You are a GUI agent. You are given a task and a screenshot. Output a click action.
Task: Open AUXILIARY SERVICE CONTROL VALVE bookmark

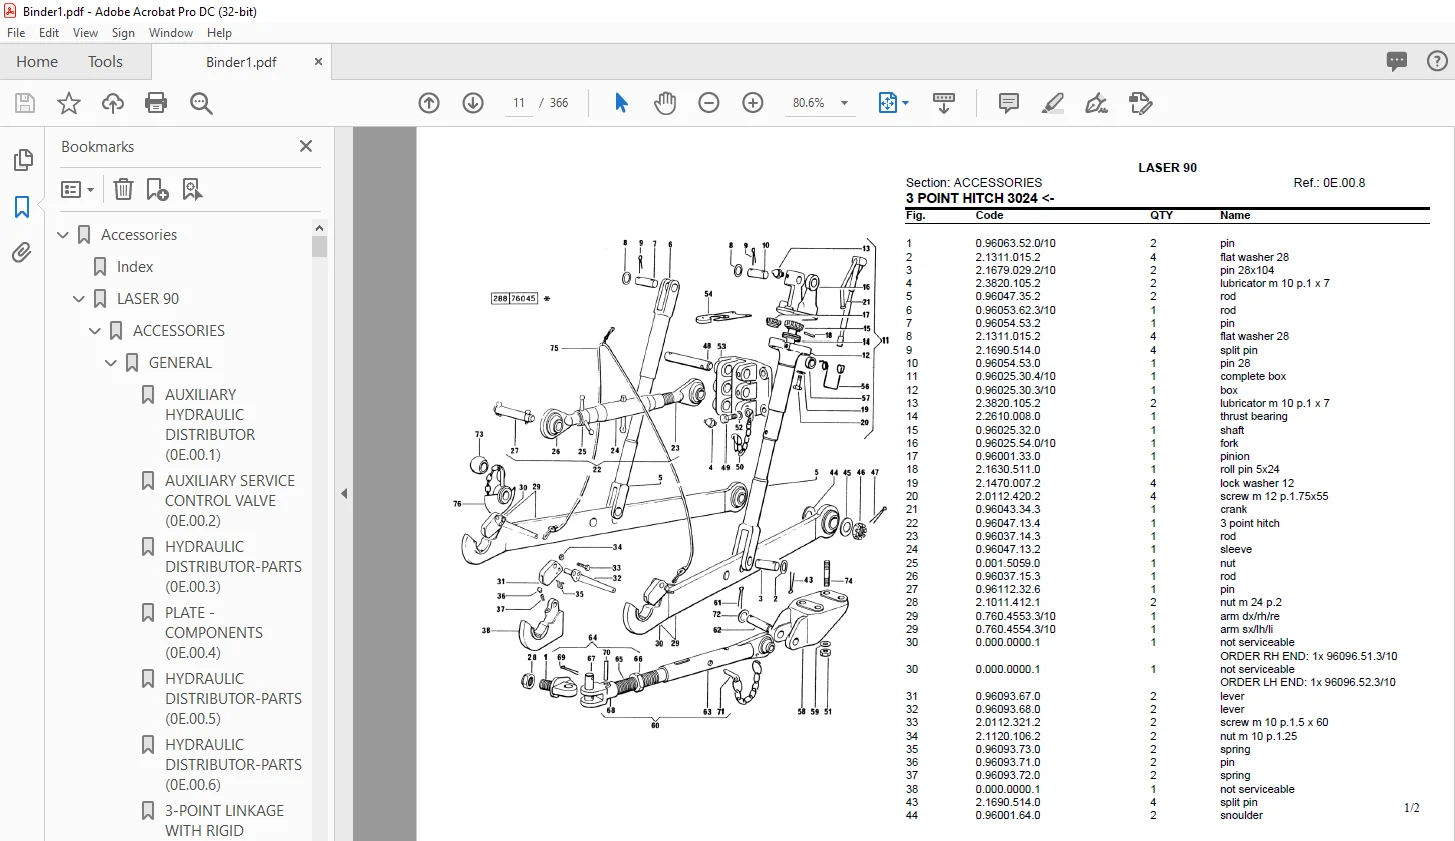click(230, 501)
